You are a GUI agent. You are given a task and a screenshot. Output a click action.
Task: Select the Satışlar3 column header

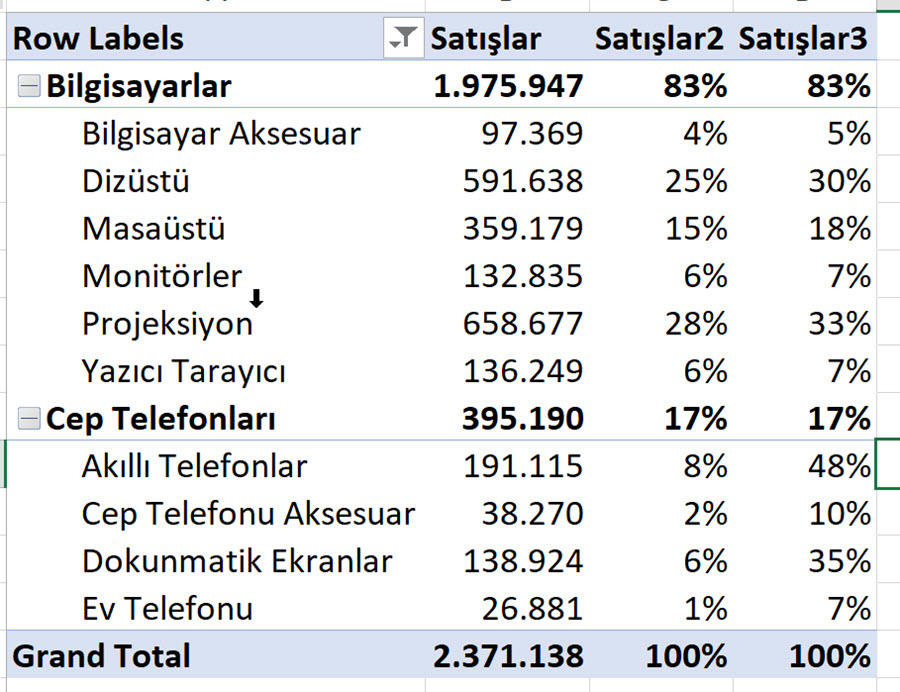pyautogui.click(x=802, y=39)
